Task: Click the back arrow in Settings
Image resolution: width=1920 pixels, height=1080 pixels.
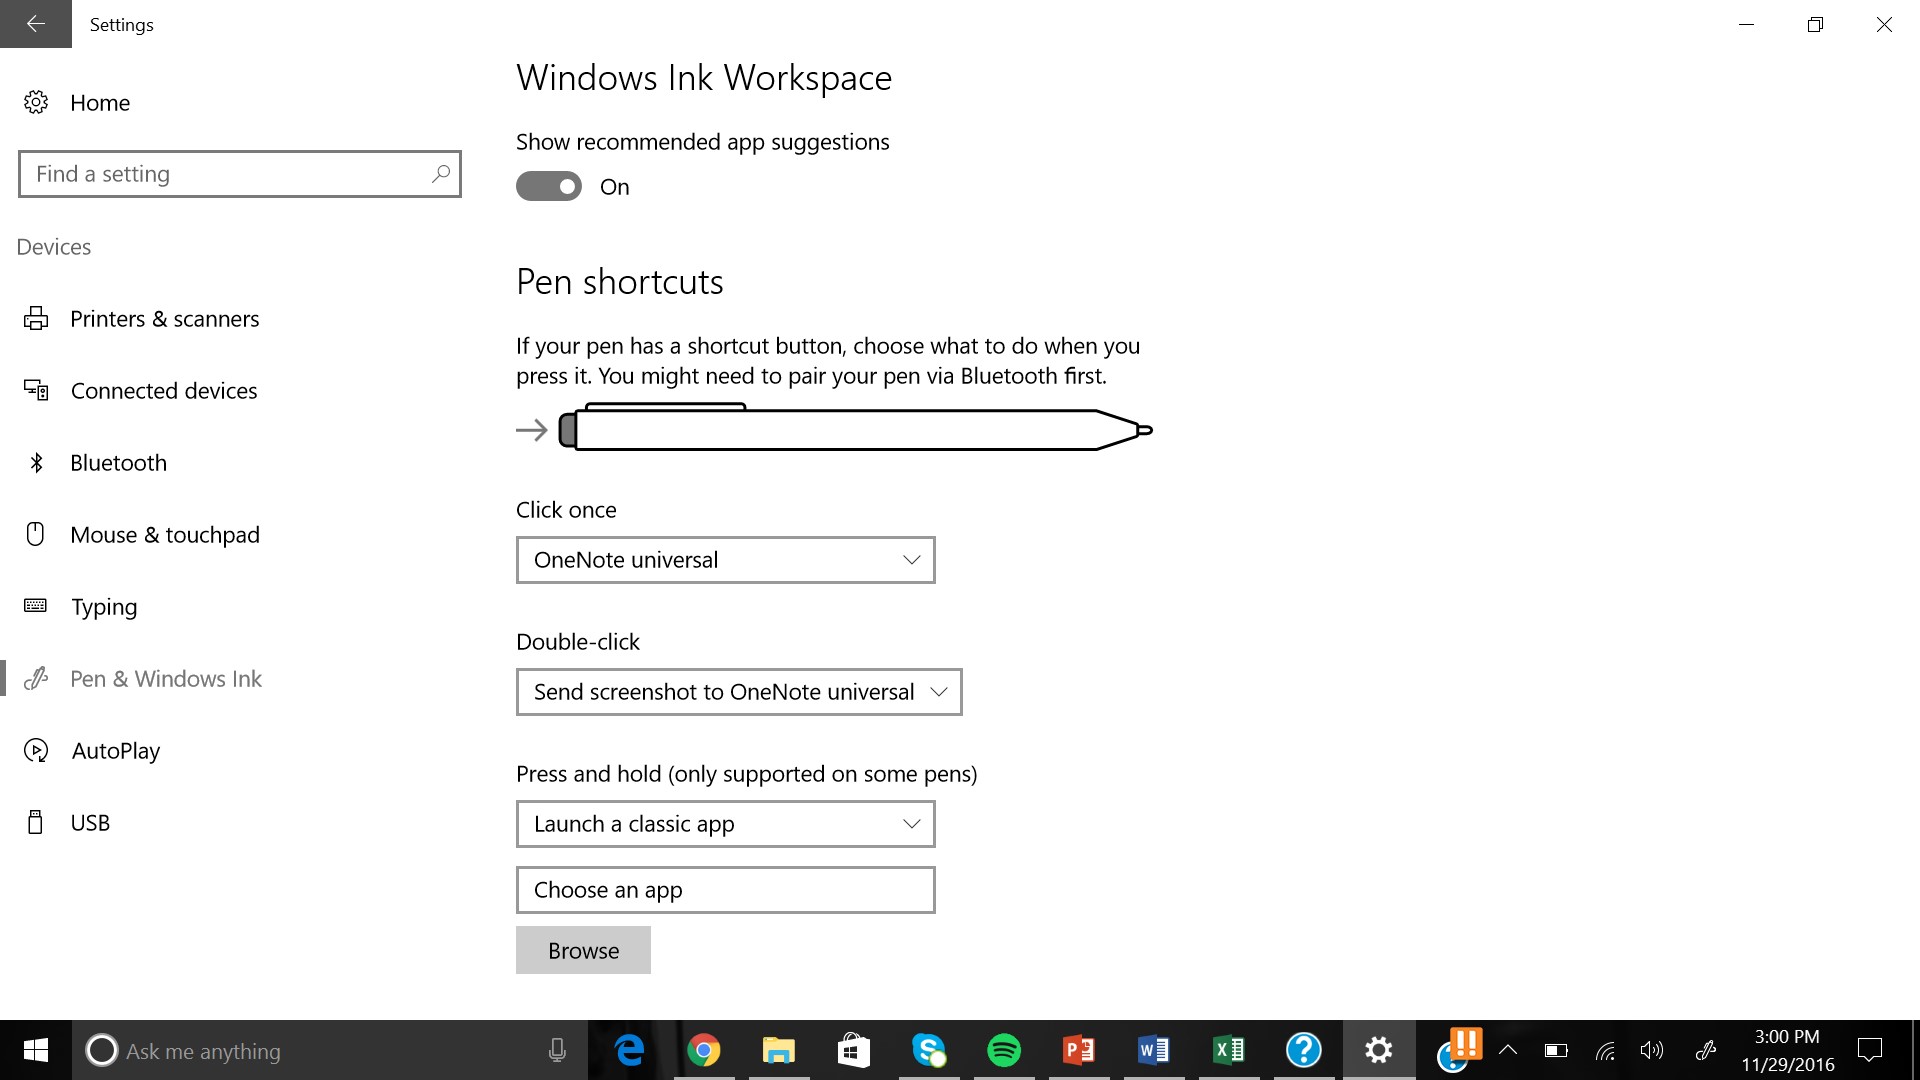Action: (x=36, y=24)
